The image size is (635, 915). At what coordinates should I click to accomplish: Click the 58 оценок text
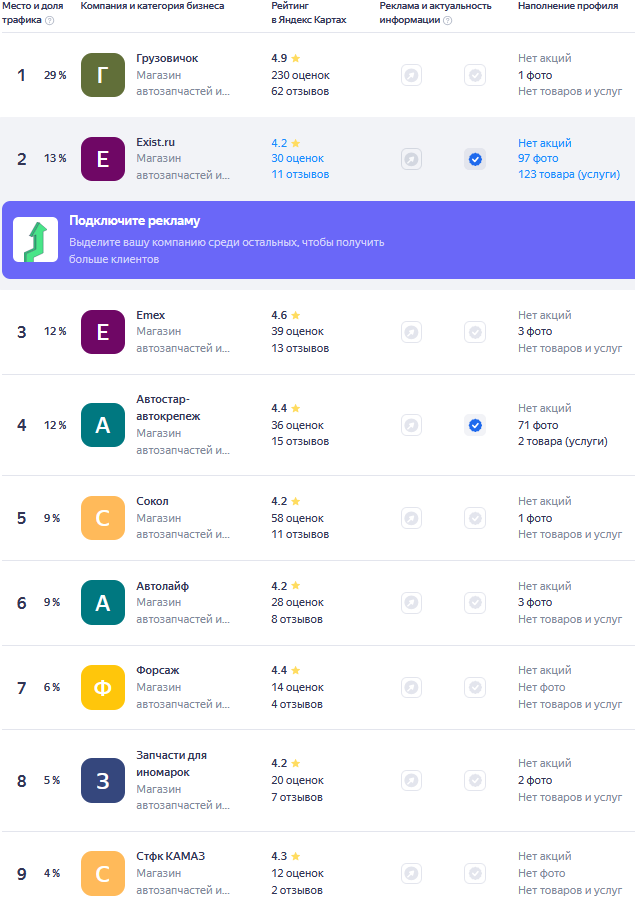click(x=298, y=518)
